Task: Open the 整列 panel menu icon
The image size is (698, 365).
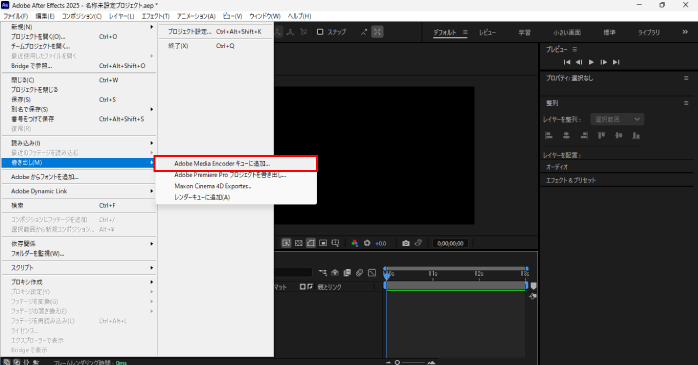Action: 686,103
